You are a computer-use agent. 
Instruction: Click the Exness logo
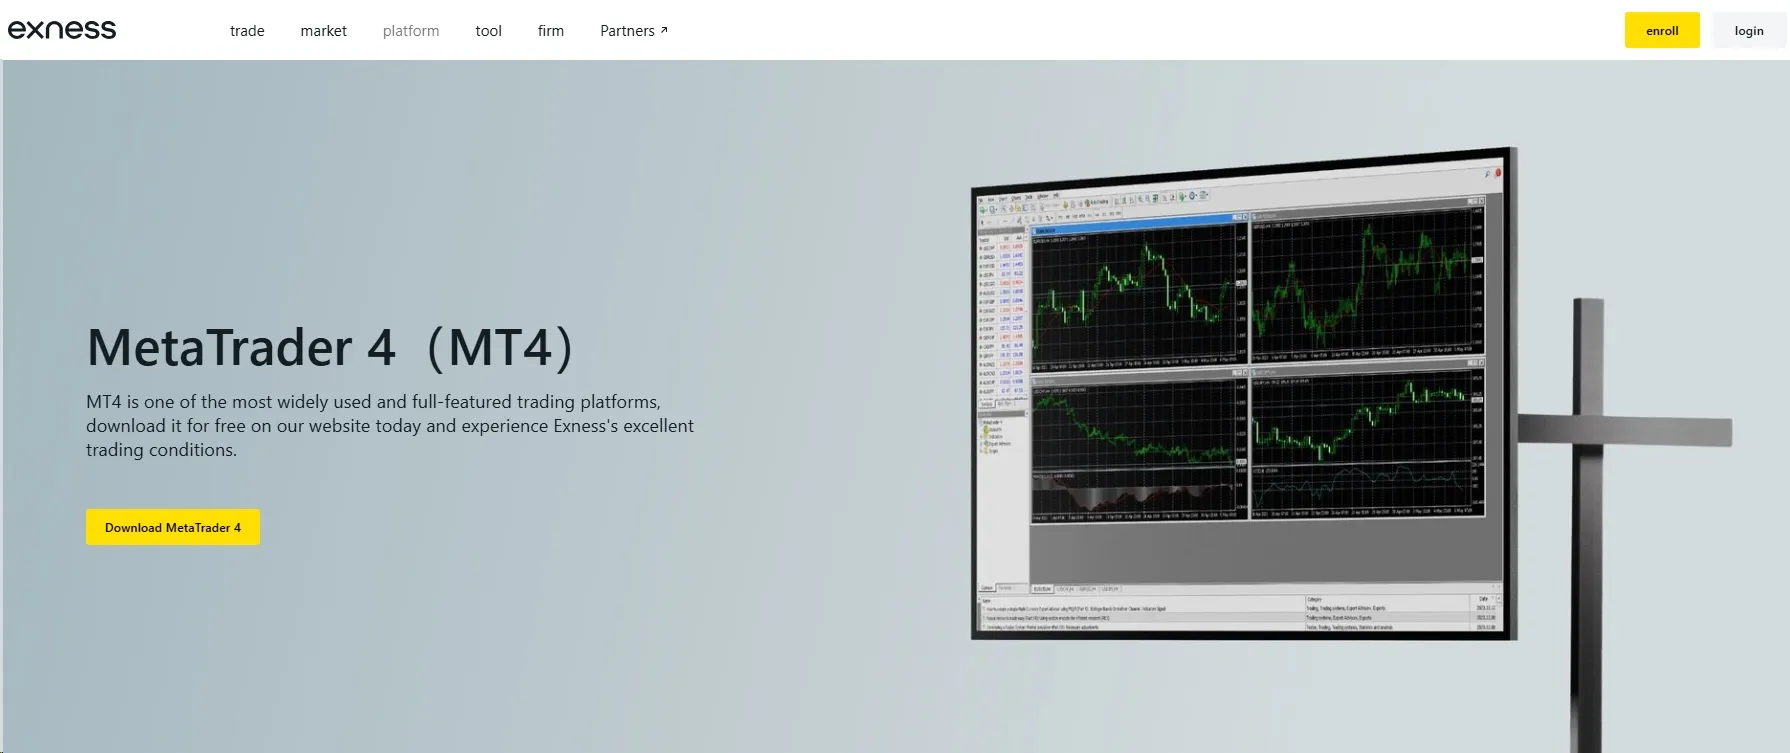tap(62, 30)
